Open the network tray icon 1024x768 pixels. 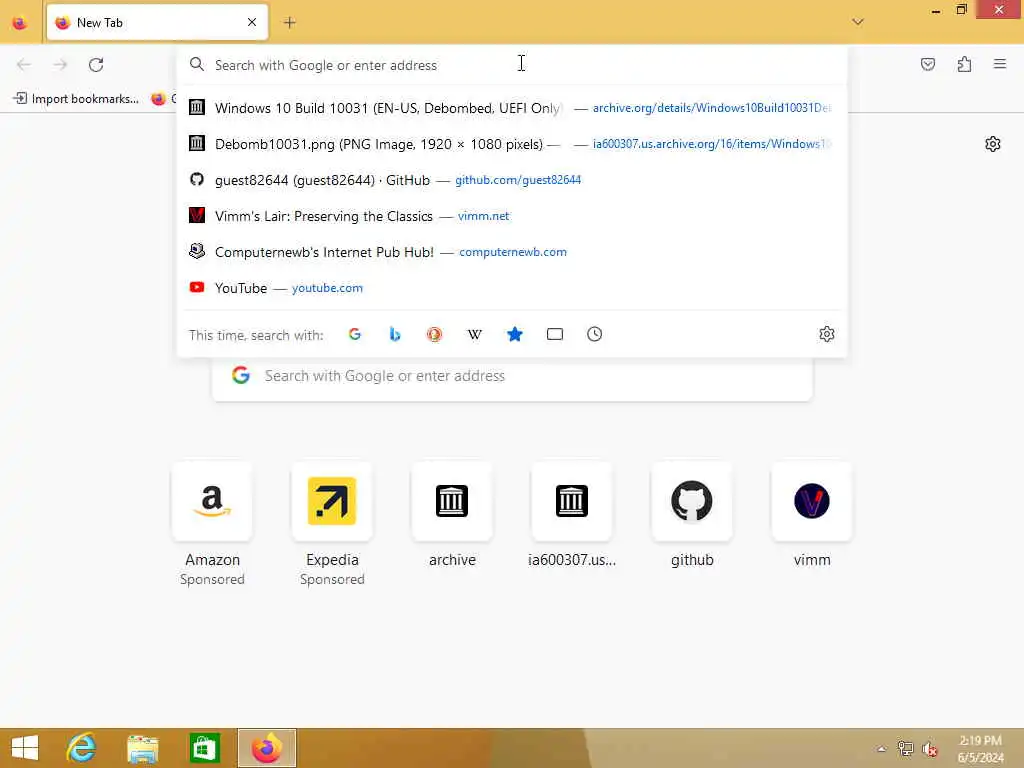tap(905, 749)
